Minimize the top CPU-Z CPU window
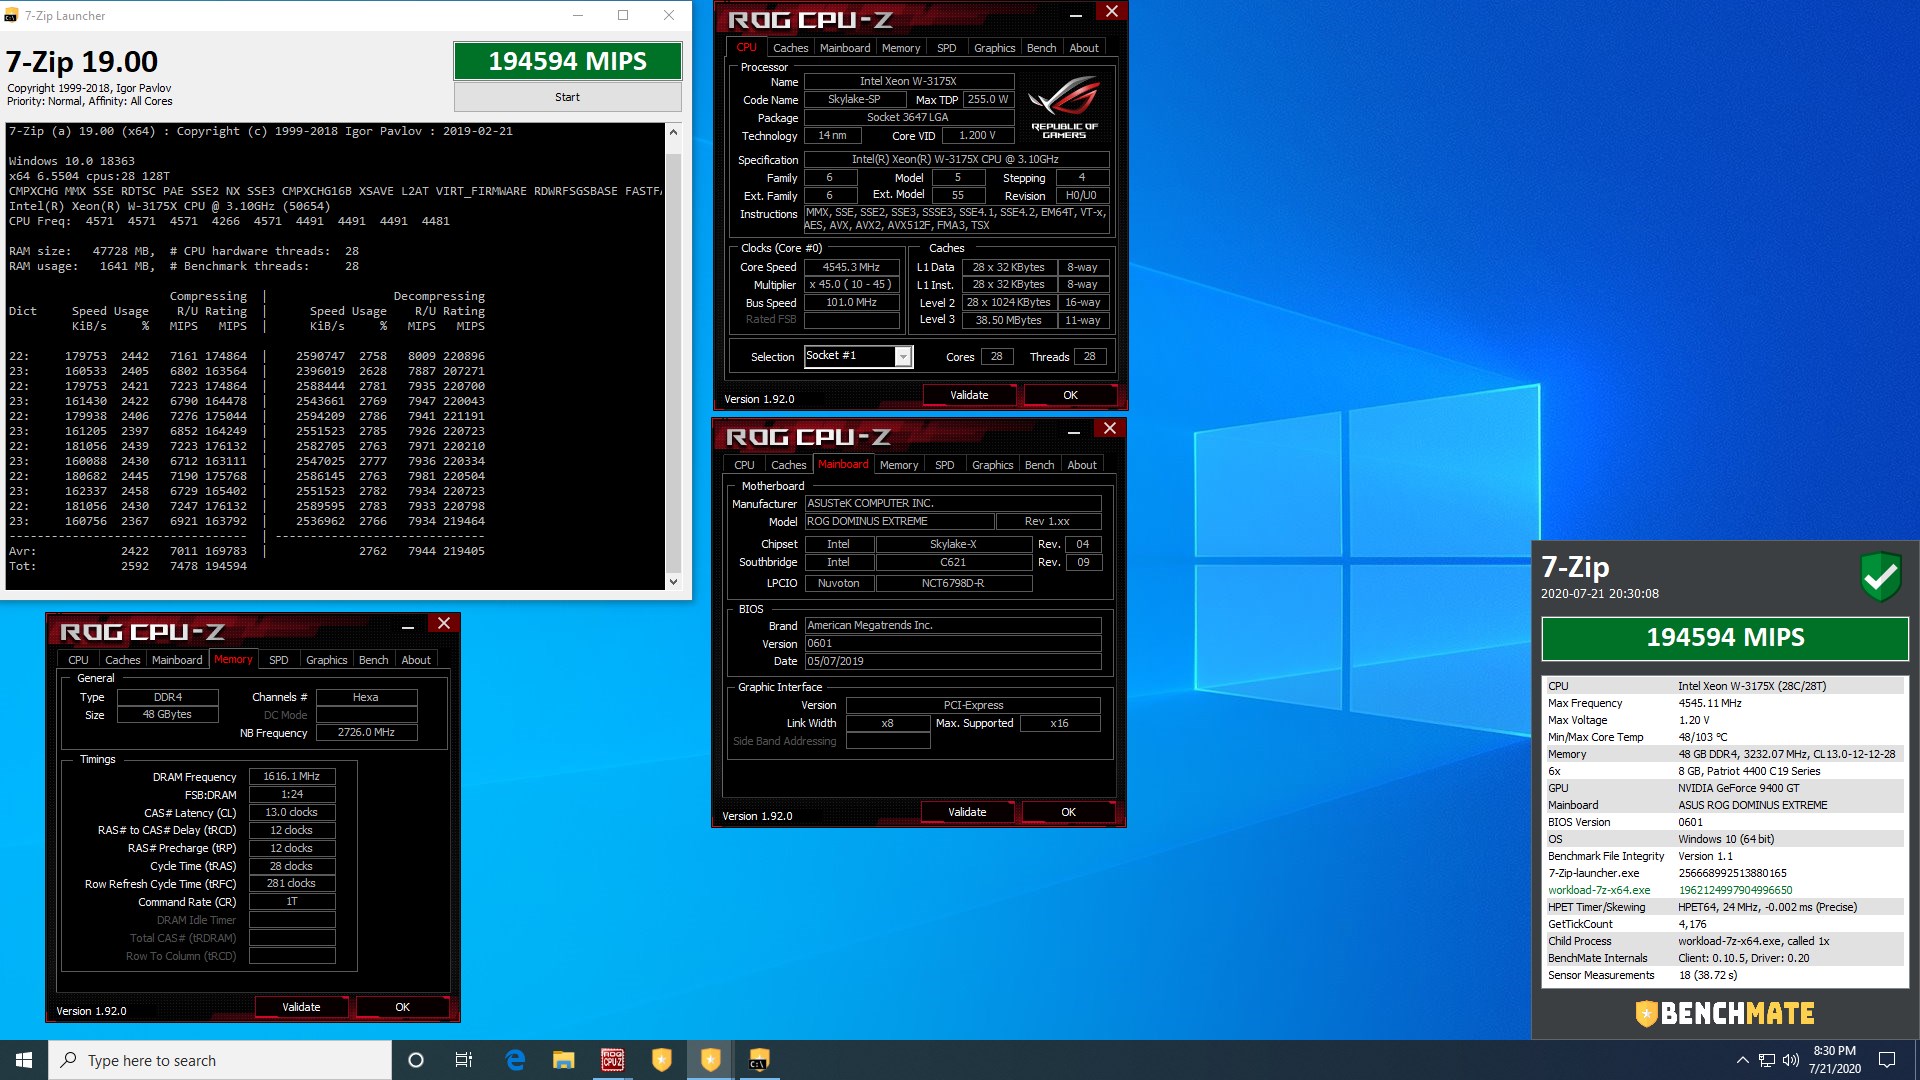The image size is (1920, 1080). [x=1076, y=14]
